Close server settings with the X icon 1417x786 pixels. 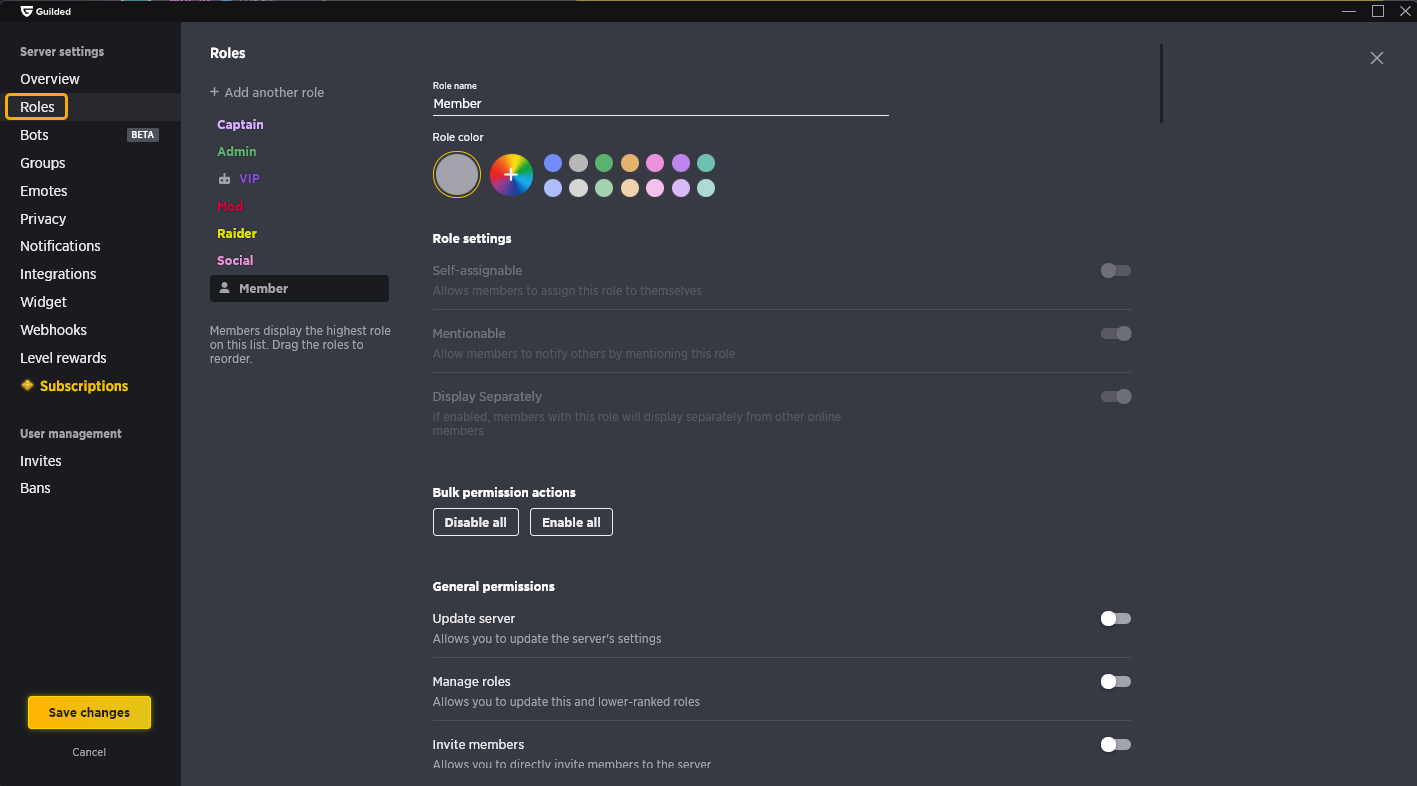click(1377, 58)
